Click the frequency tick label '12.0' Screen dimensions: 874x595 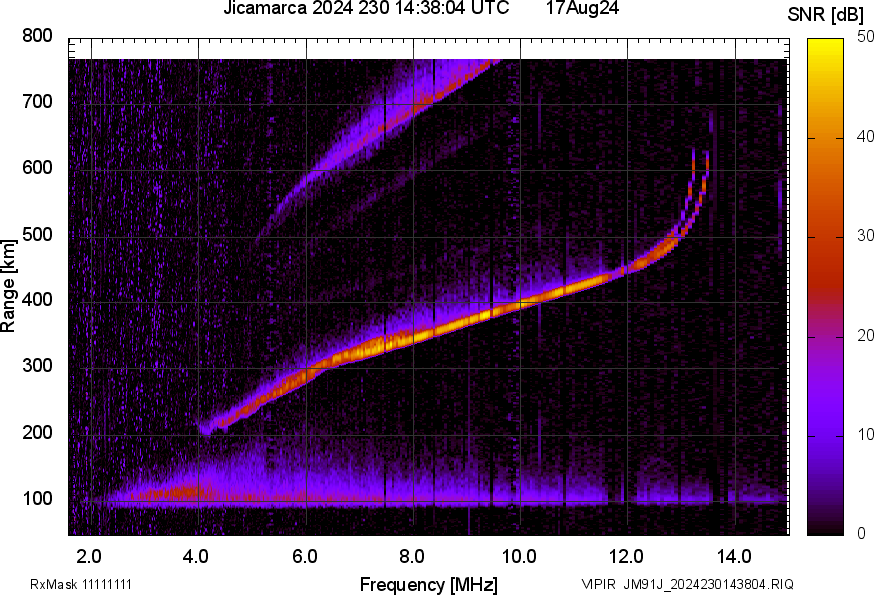pyautogui.click(x=627, y=556)
